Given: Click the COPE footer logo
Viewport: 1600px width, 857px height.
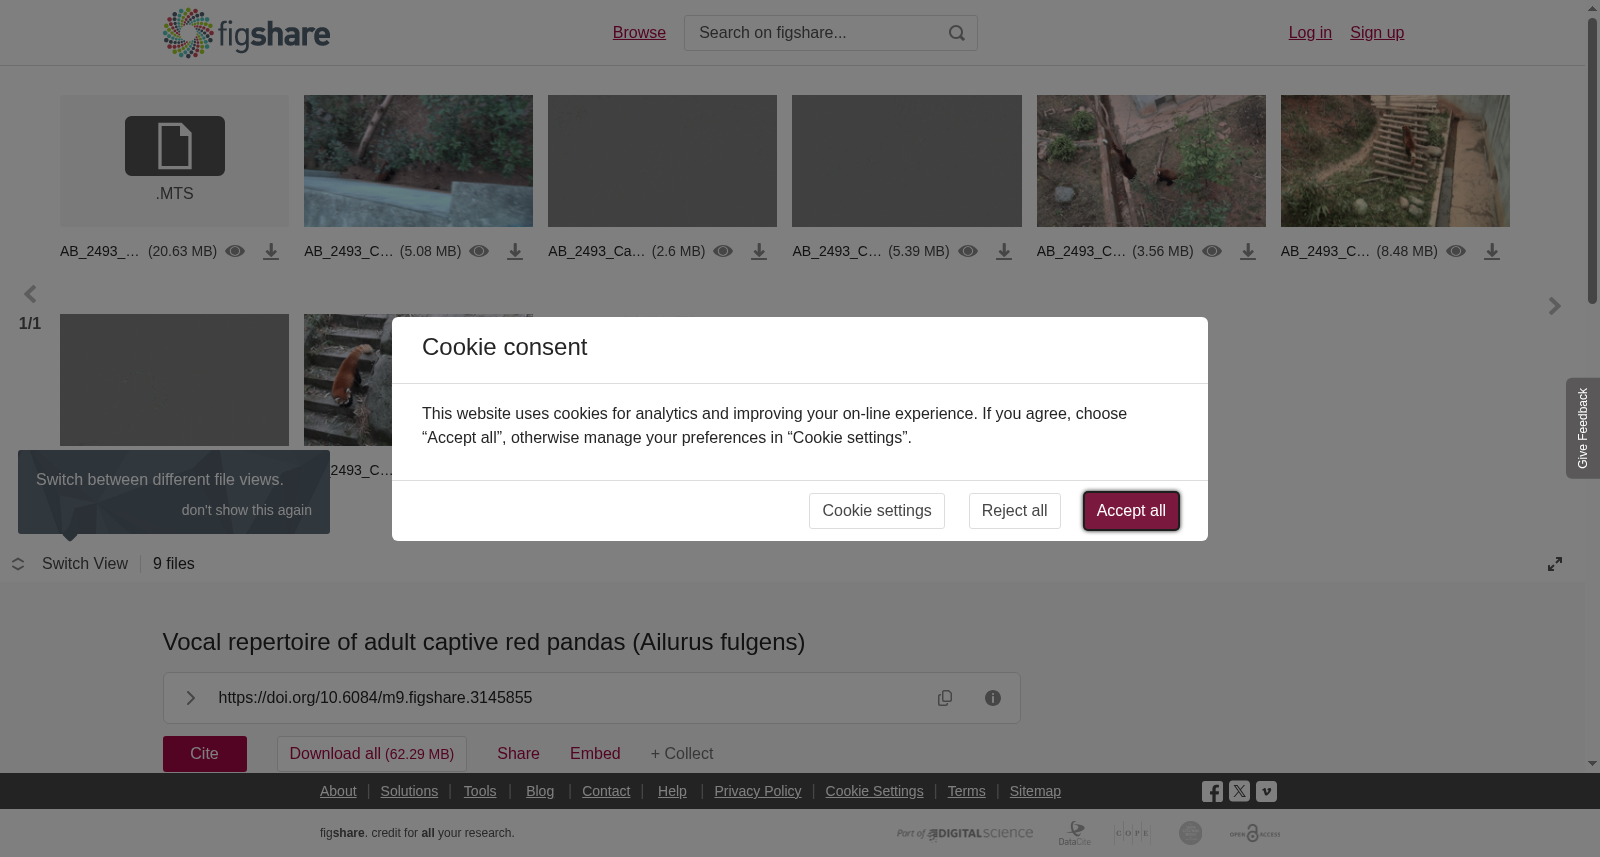Looking at the screenshot, I should pos(1132,833).
